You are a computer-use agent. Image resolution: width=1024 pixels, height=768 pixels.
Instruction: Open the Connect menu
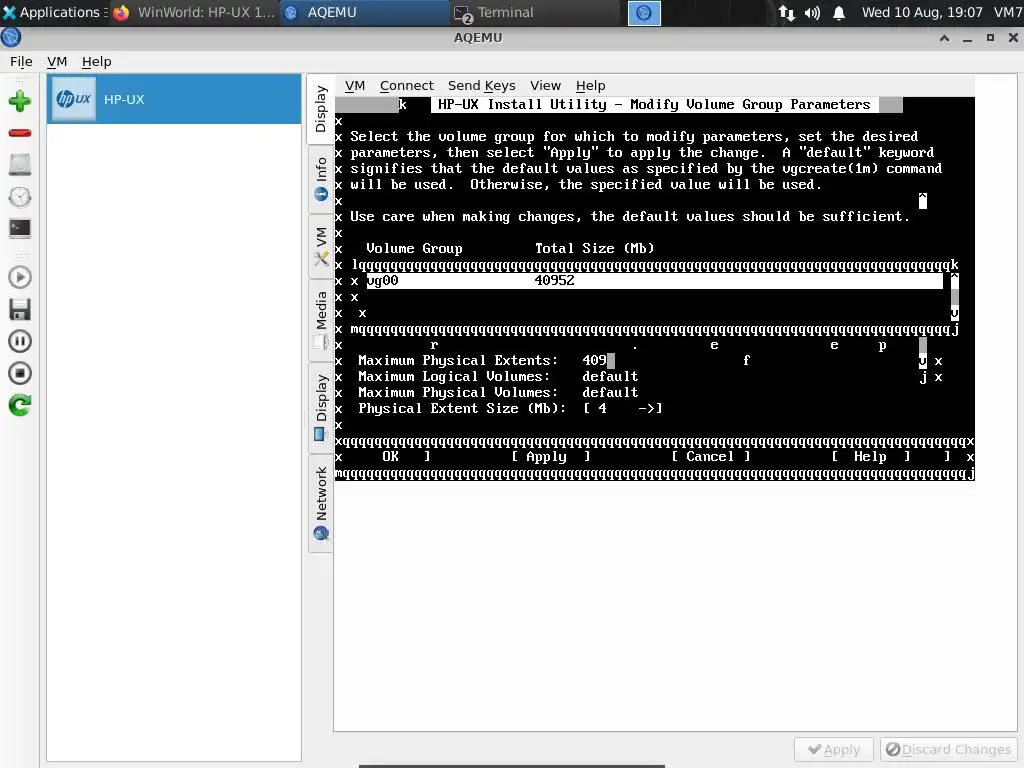tap(406, 86)
